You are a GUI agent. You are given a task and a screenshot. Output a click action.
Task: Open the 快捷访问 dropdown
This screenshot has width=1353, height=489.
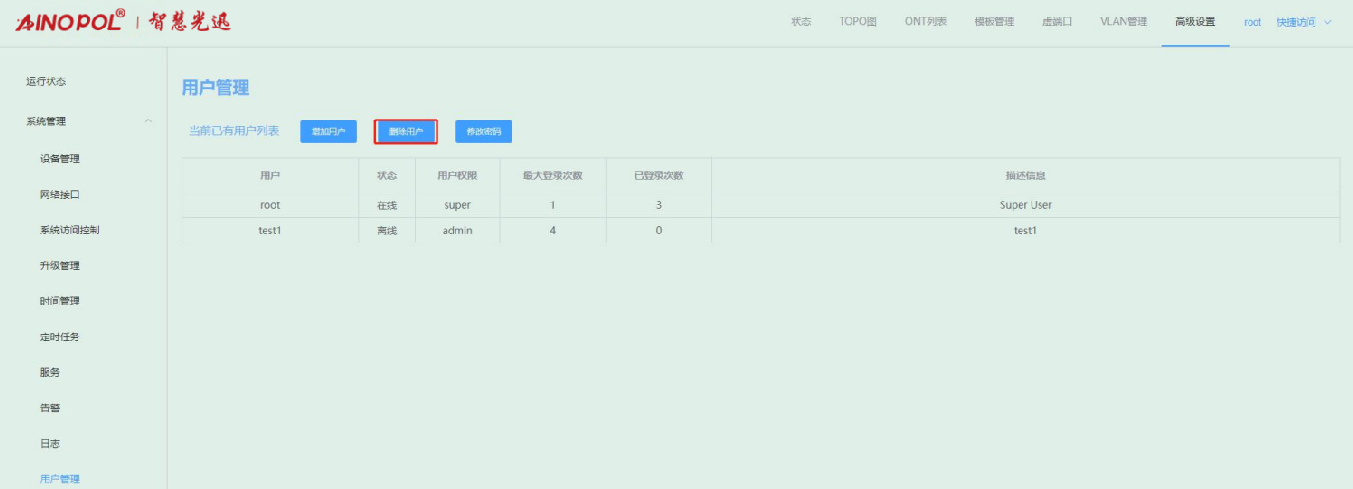(x=1304, y=22)
